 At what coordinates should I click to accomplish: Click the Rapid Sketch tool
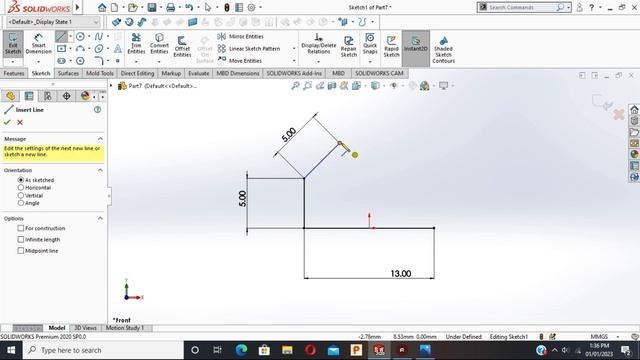(391, 46)
